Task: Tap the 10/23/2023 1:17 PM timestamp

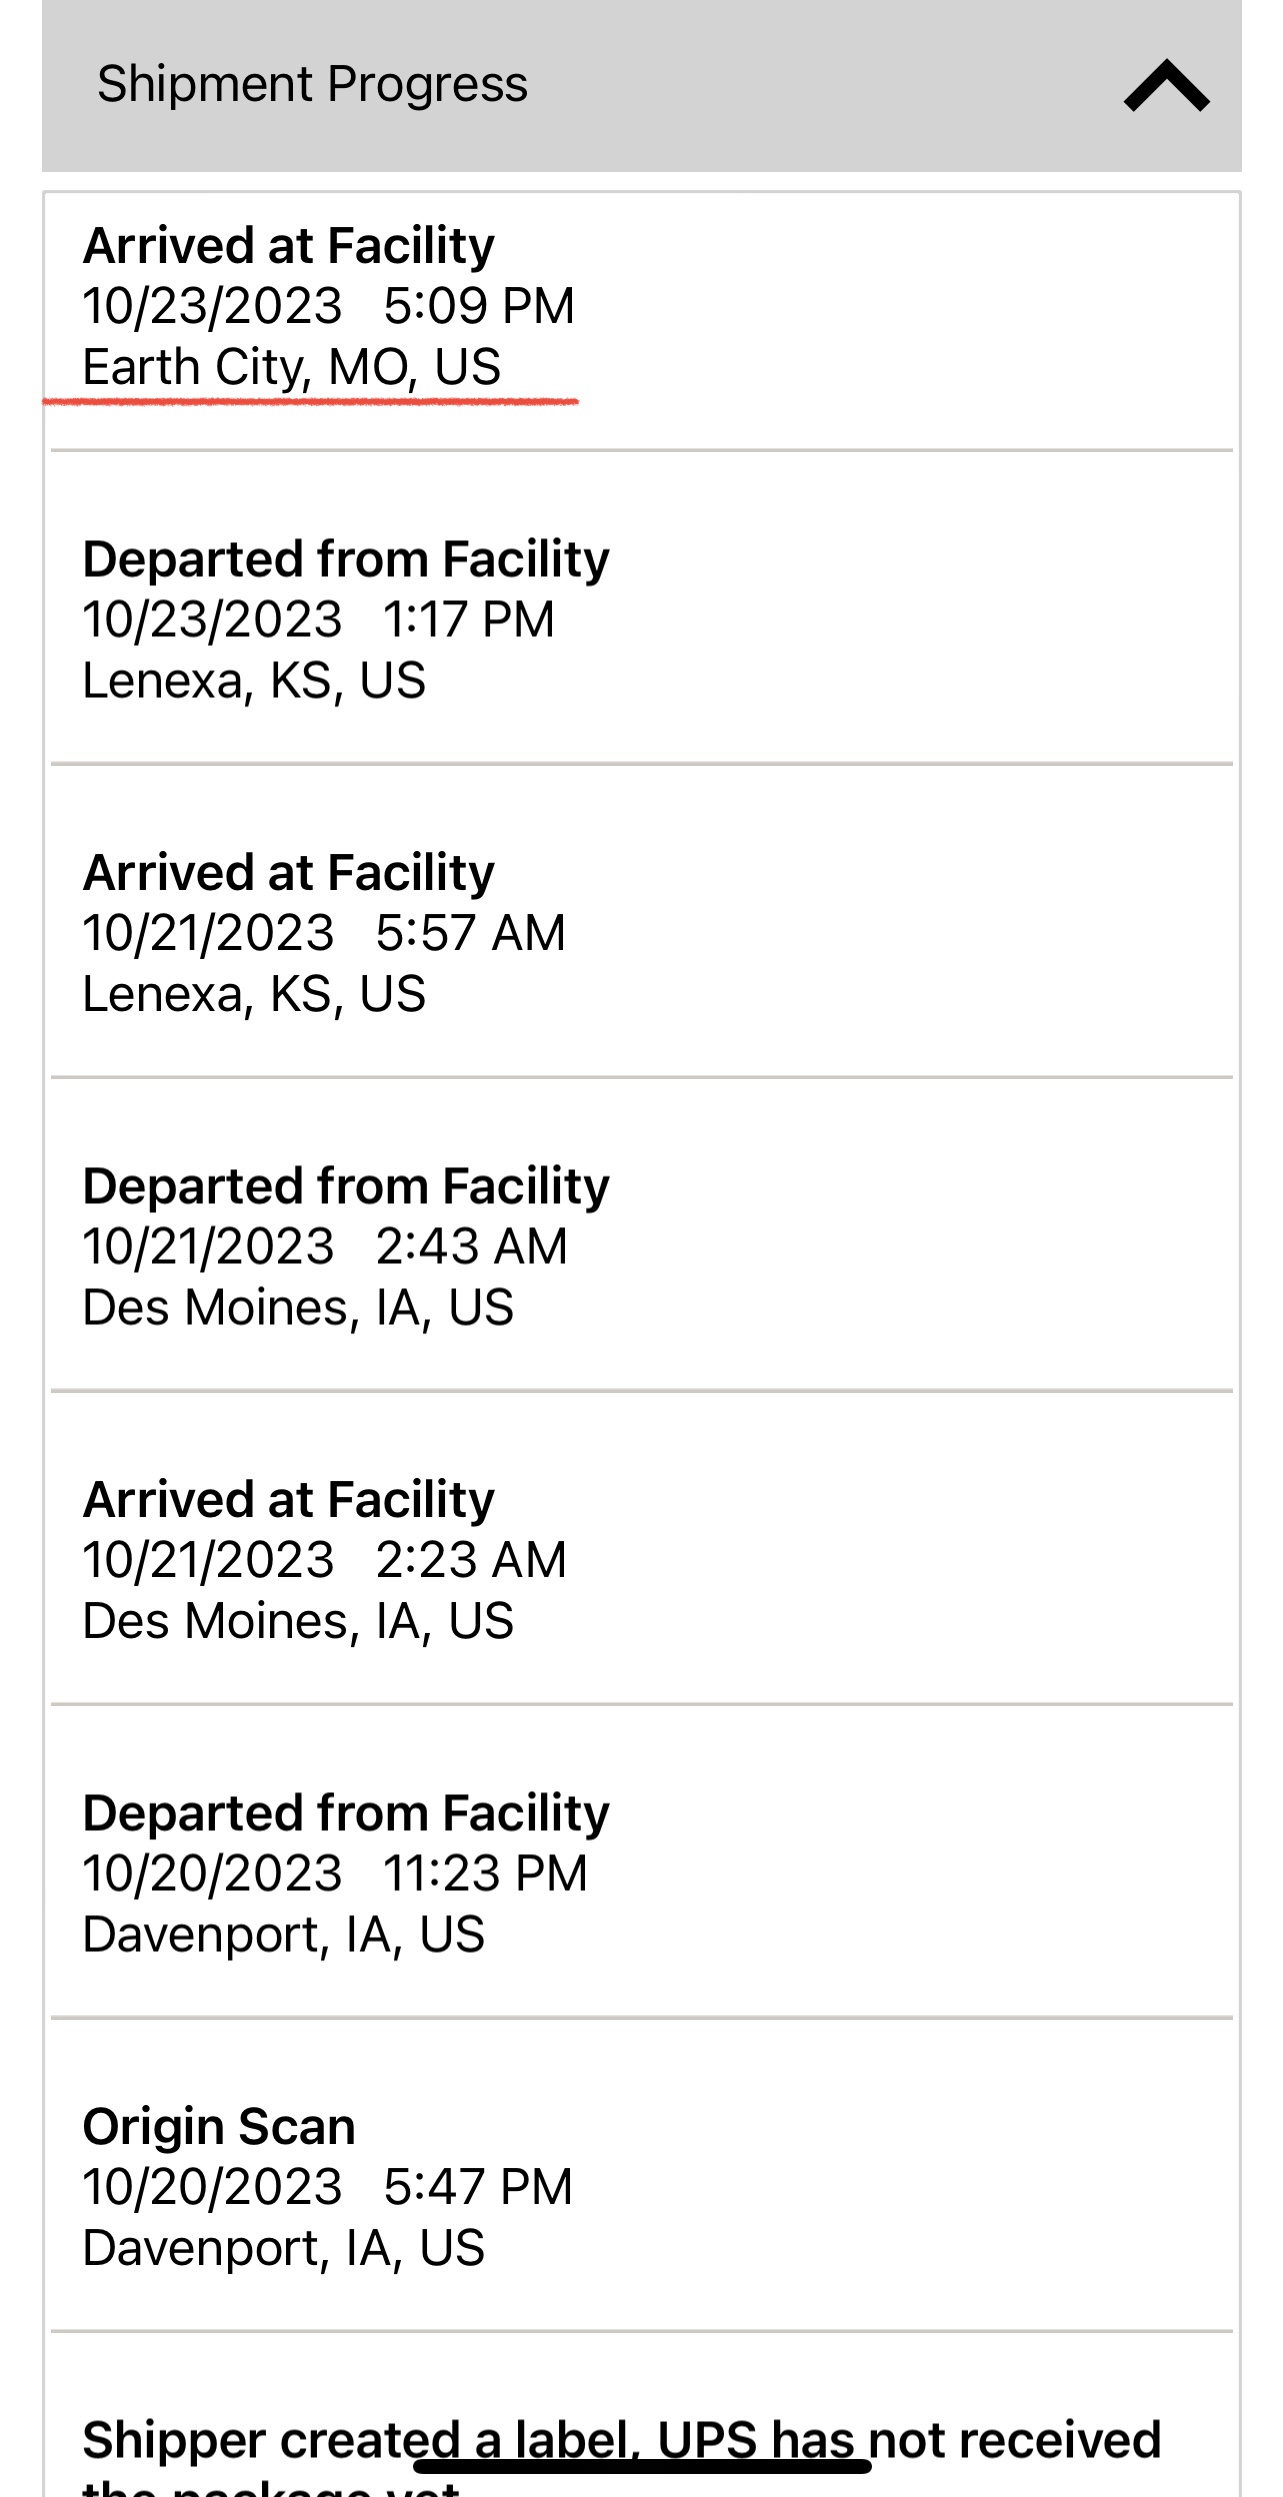Action: tap(318, 619)
